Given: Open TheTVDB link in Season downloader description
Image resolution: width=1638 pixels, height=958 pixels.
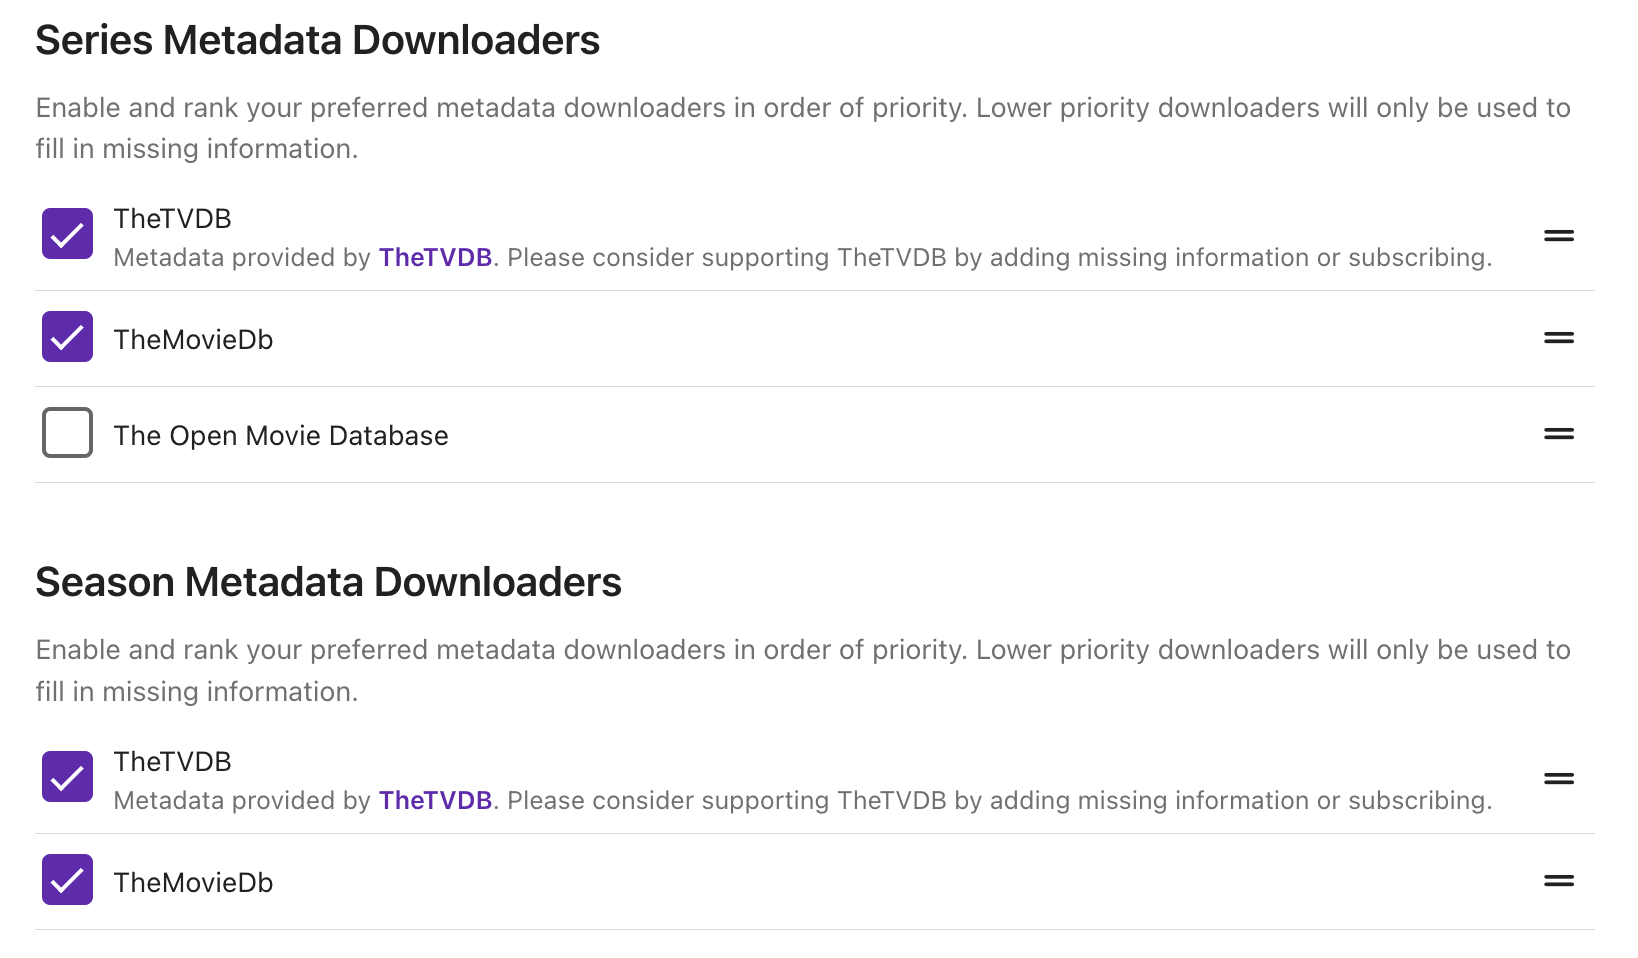Looking at the screenshot, I should pos(435,801).
